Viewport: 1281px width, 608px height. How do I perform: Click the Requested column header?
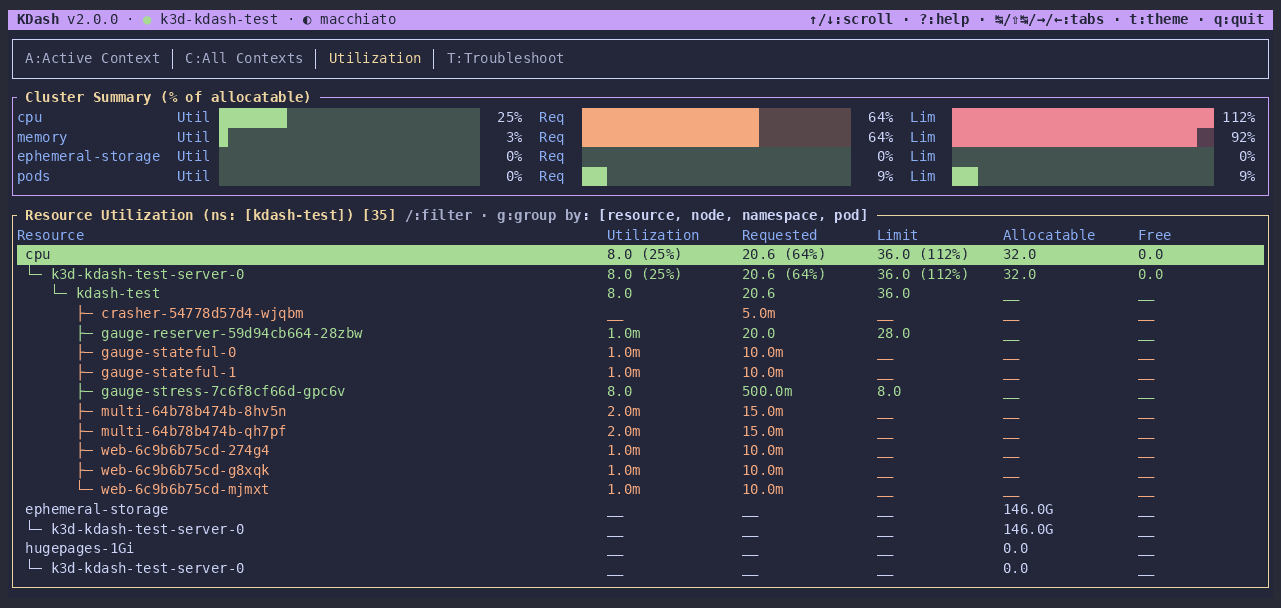[x=780, y=235]
